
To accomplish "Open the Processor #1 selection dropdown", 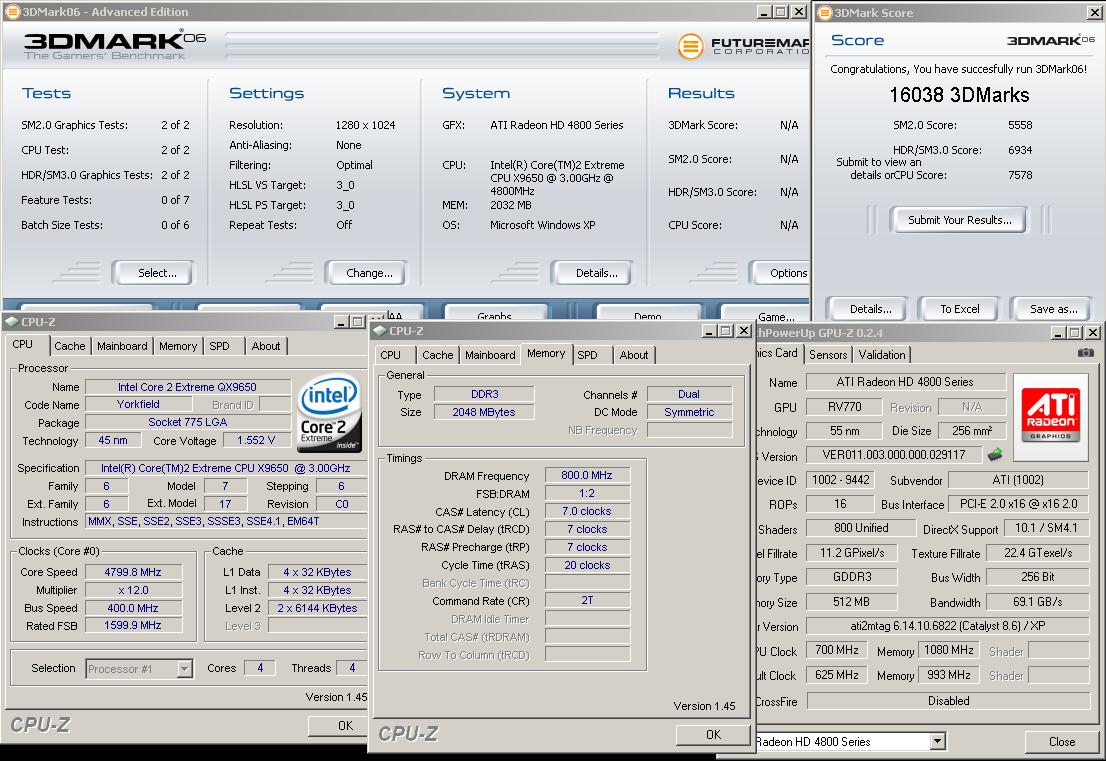I will [184, 669].
